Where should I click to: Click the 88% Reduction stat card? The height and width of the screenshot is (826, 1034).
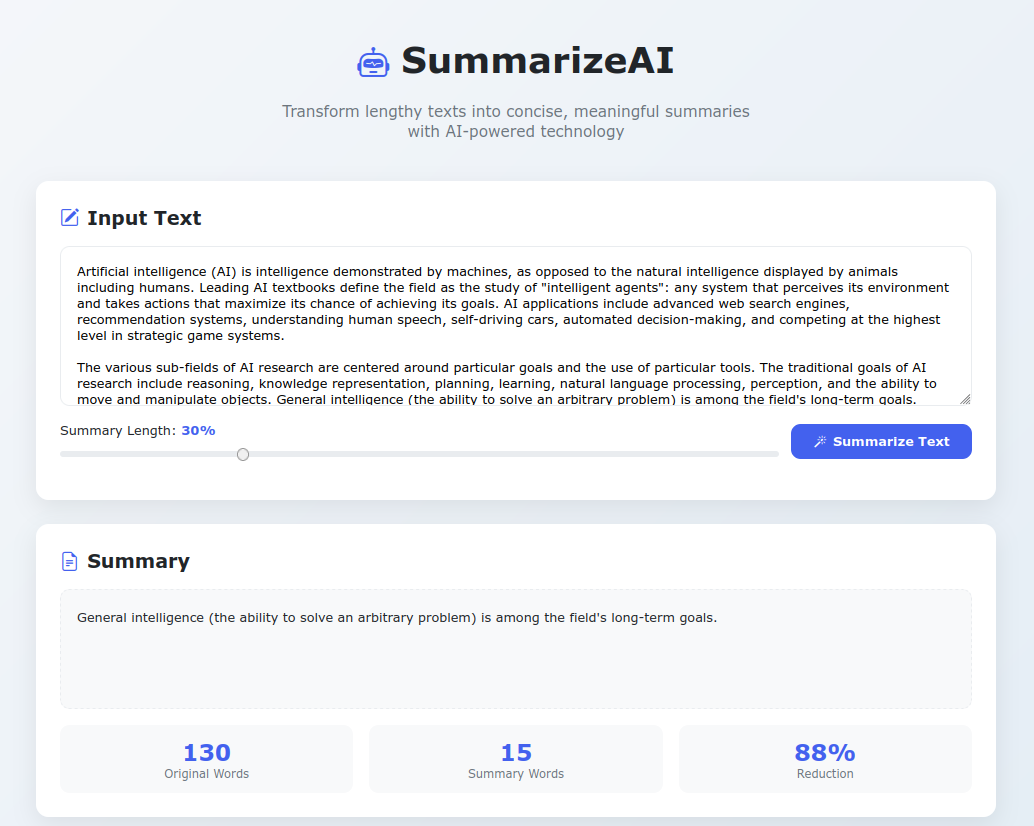coord(825,759)
